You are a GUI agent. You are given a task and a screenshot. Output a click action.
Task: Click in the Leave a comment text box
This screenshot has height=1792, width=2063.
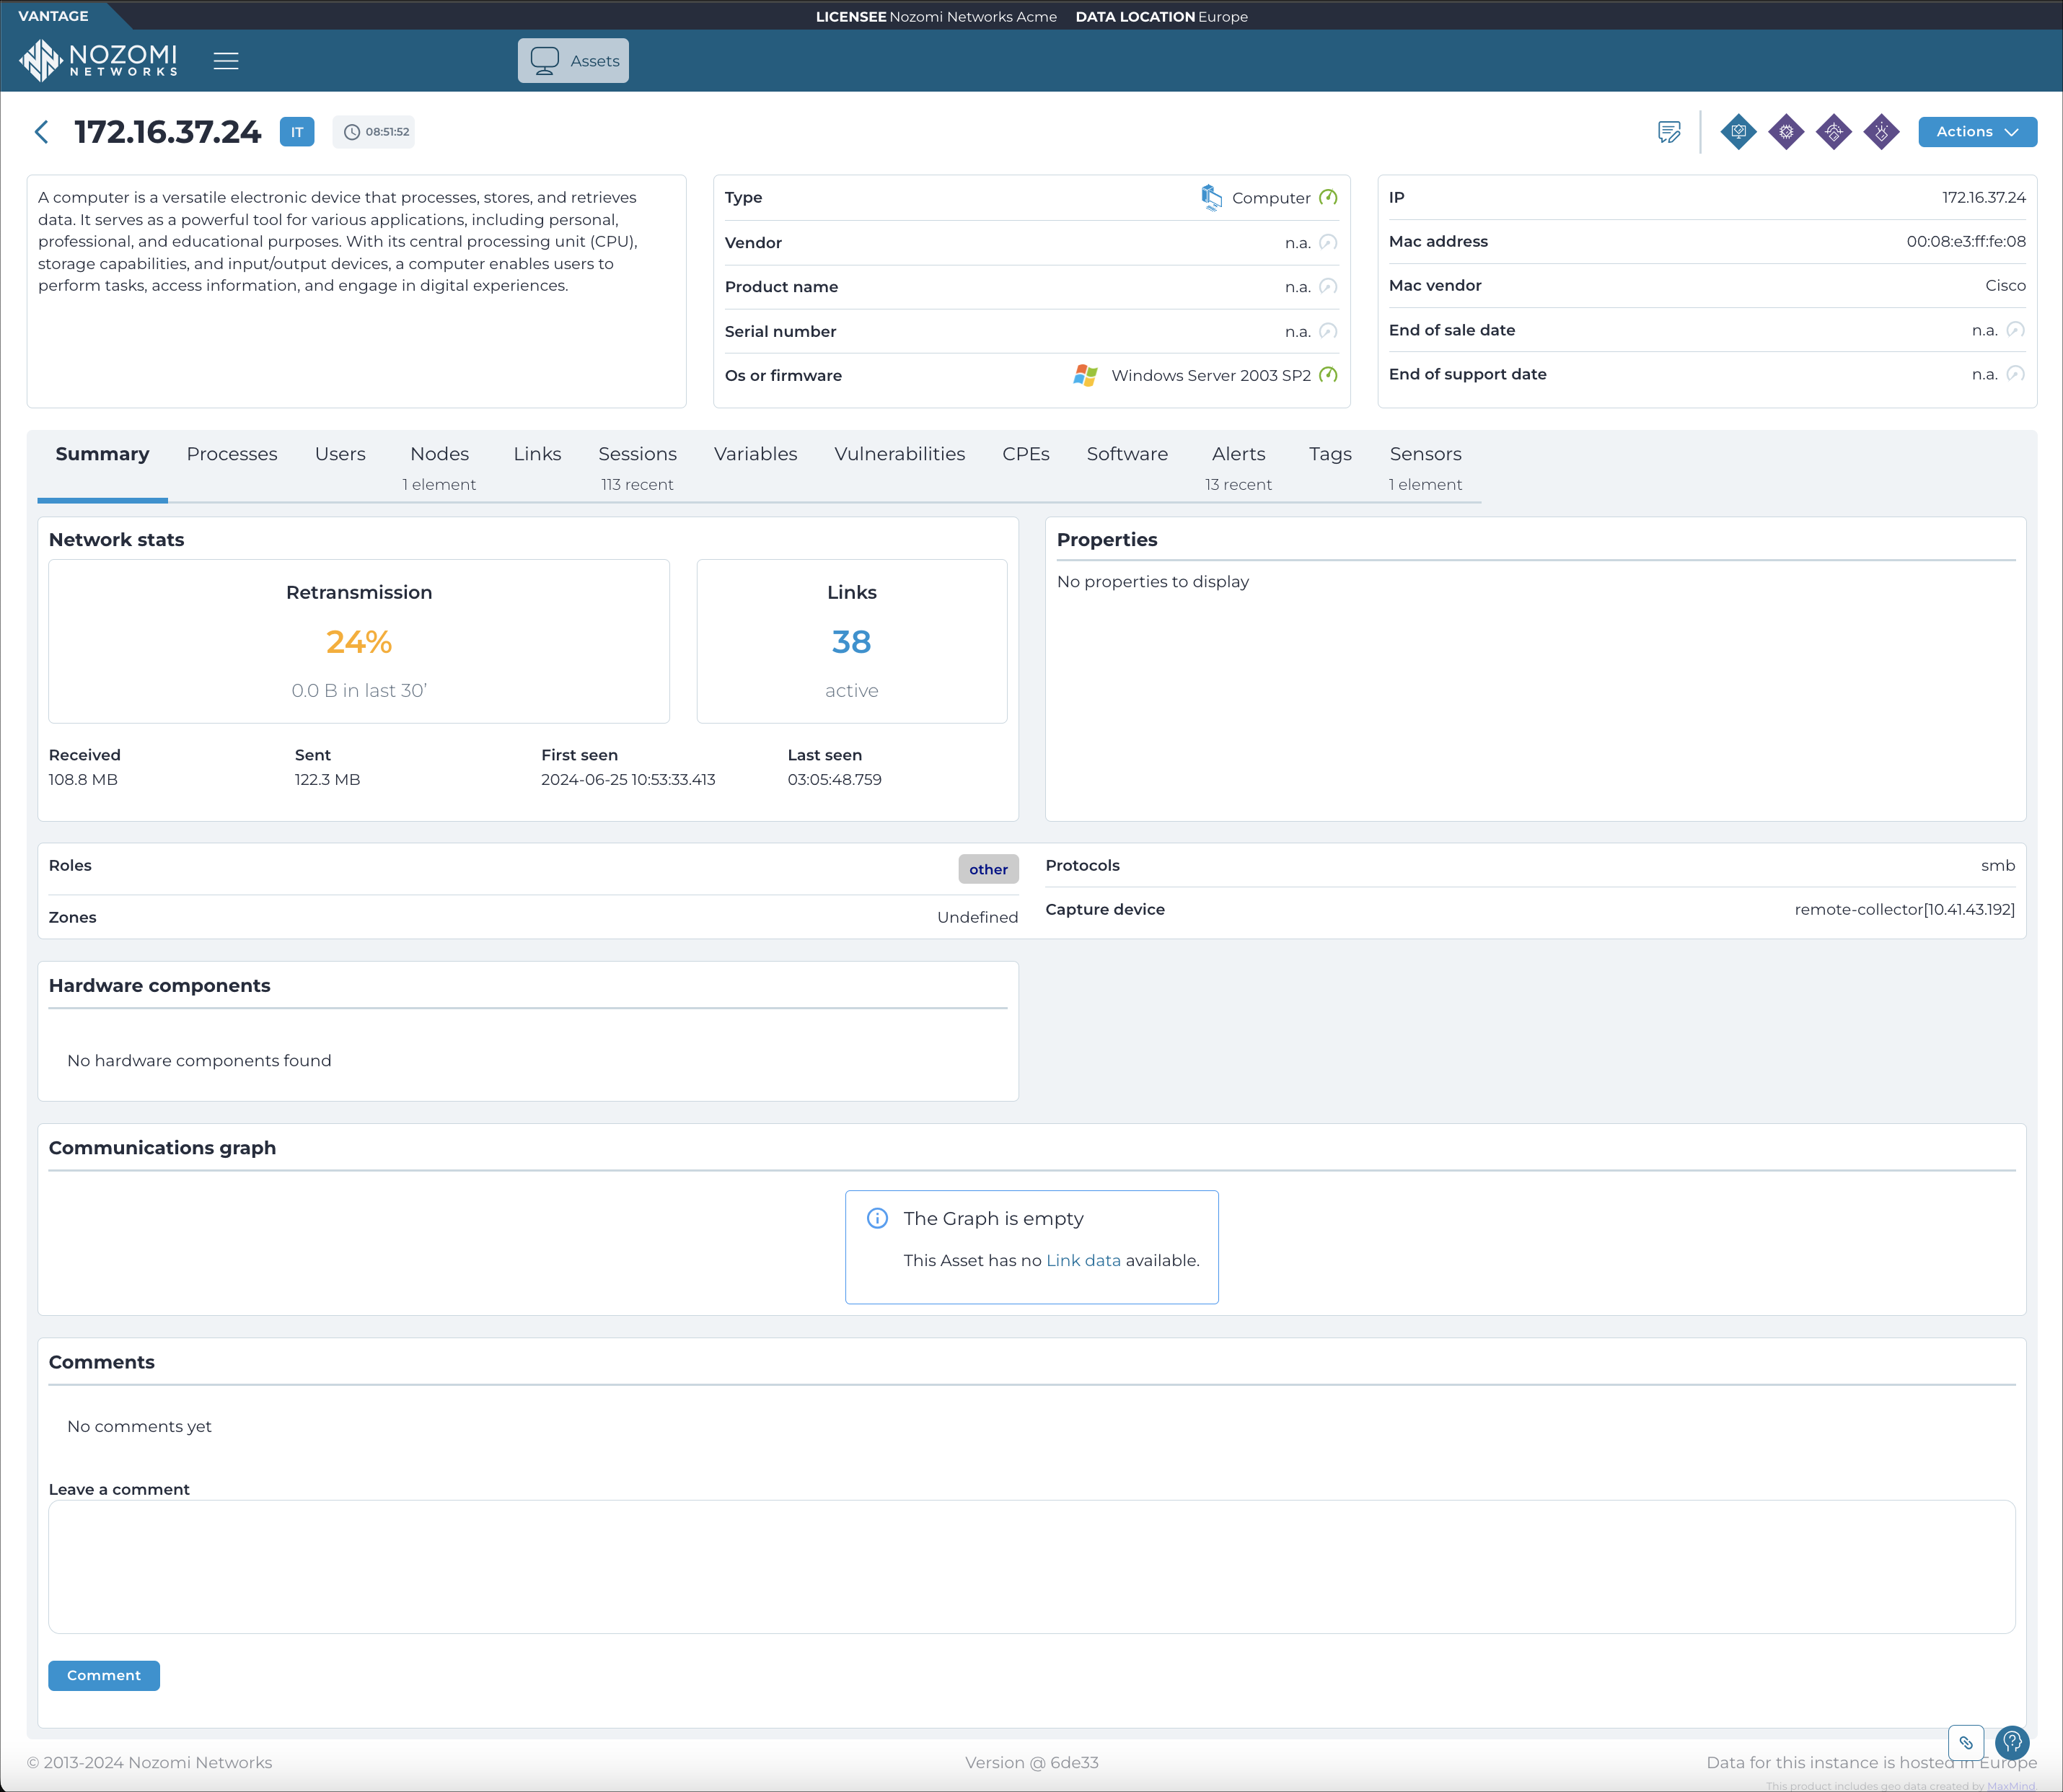[x=1031, y=1566]
